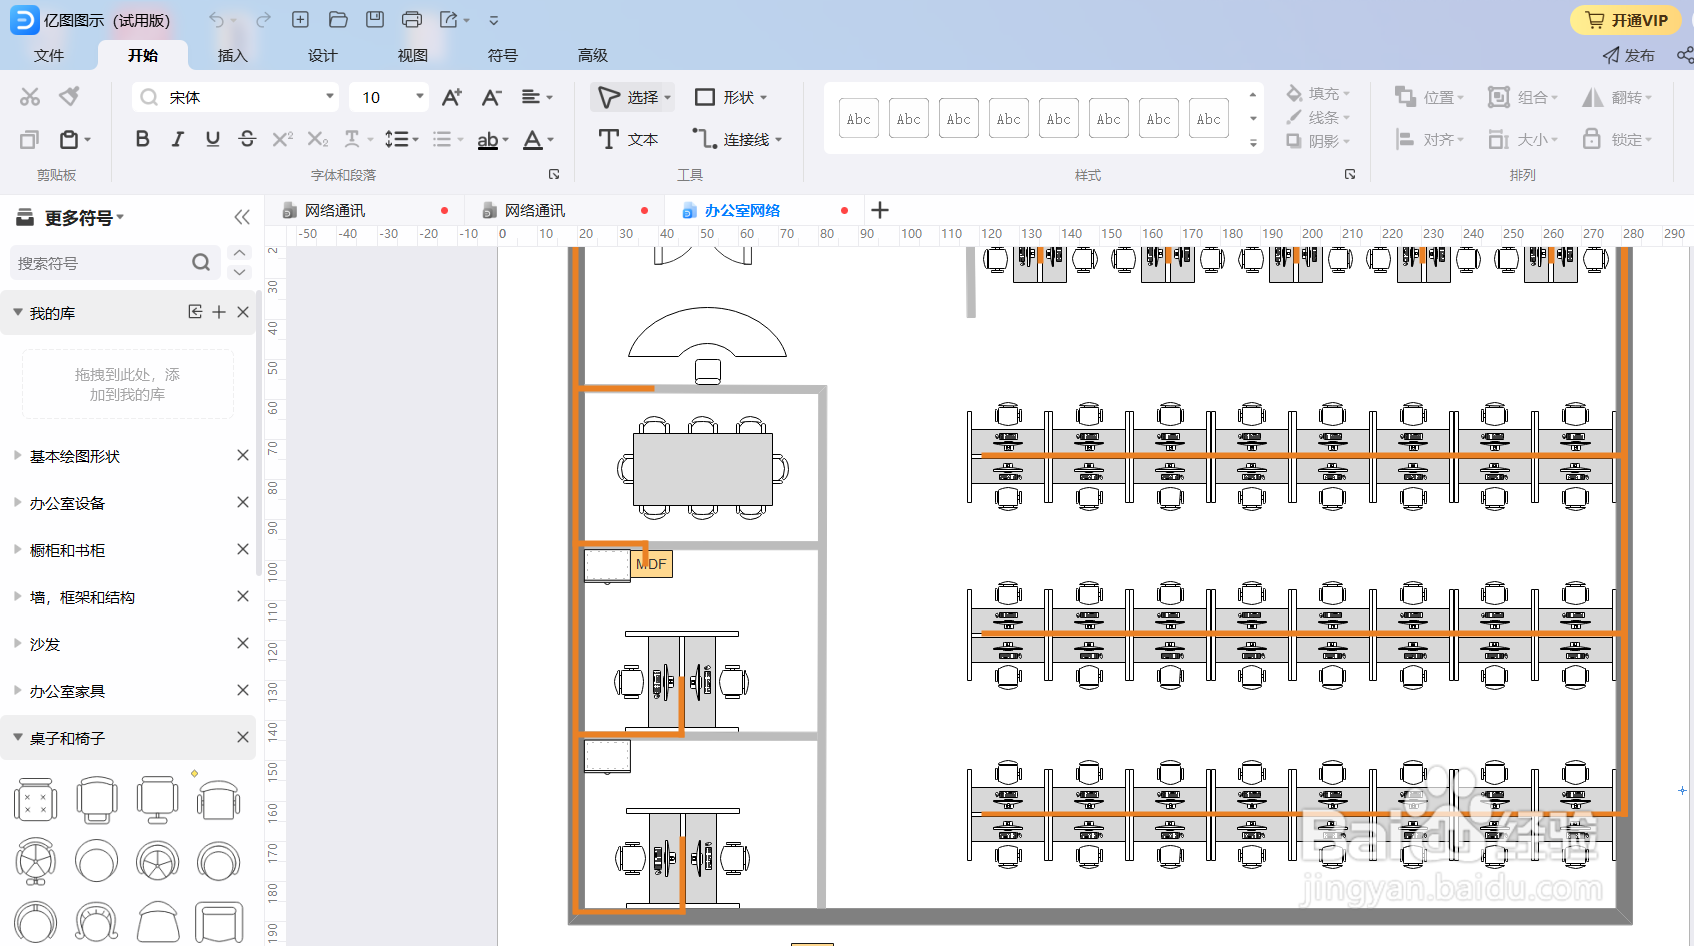Viewport: 1694px width, 946px height.
Task: Click the 开通VIP button
Action: (x=1627, y=20)
